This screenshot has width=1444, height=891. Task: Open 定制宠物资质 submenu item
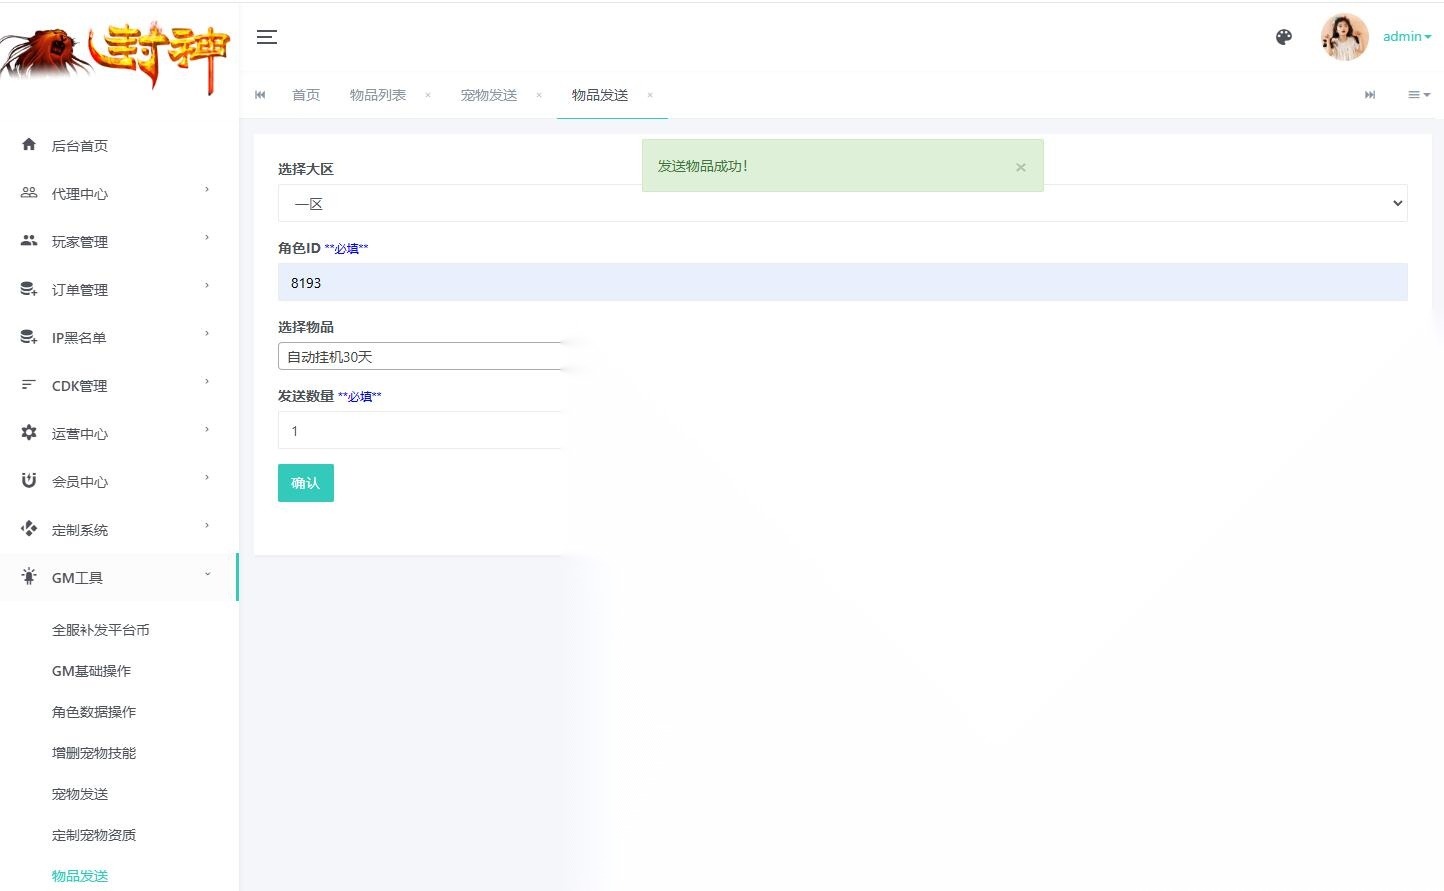(x=94, y=835)
